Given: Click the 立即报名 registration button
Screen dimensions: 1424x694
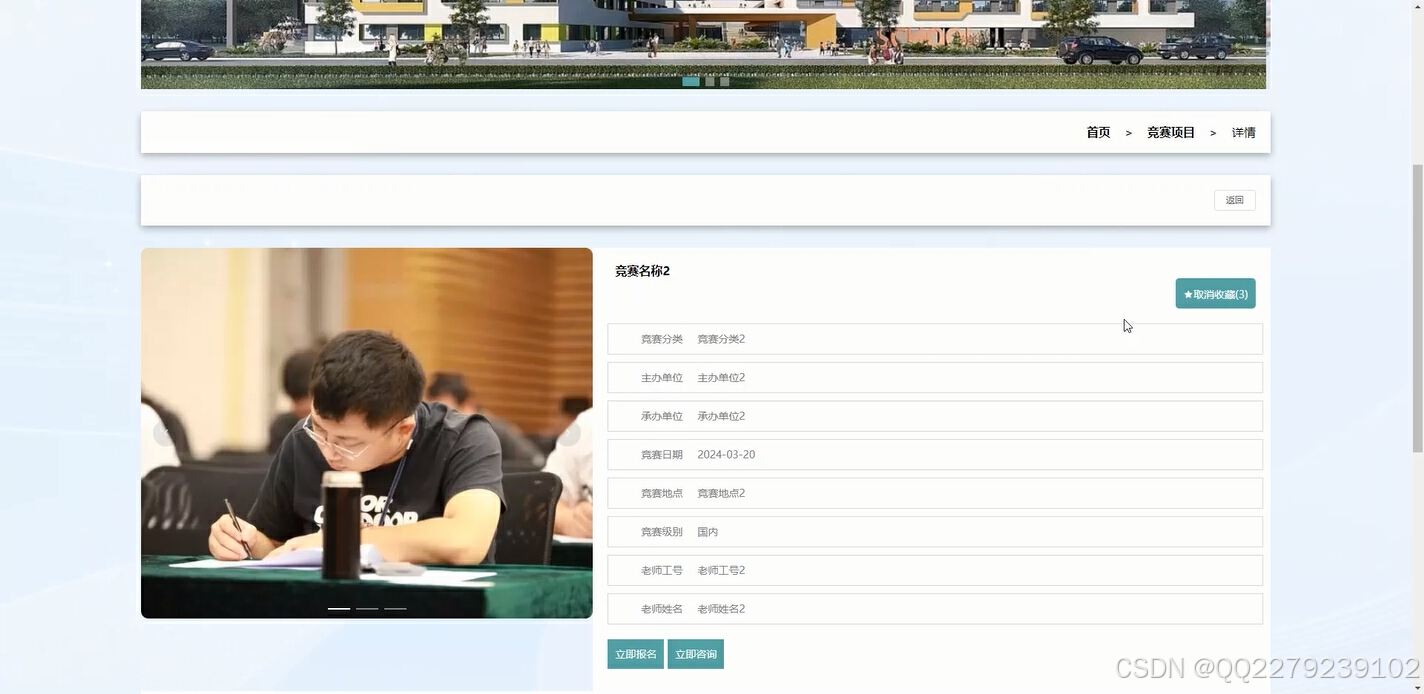Looking at the screenshot, I should click(x=635, y=653).
